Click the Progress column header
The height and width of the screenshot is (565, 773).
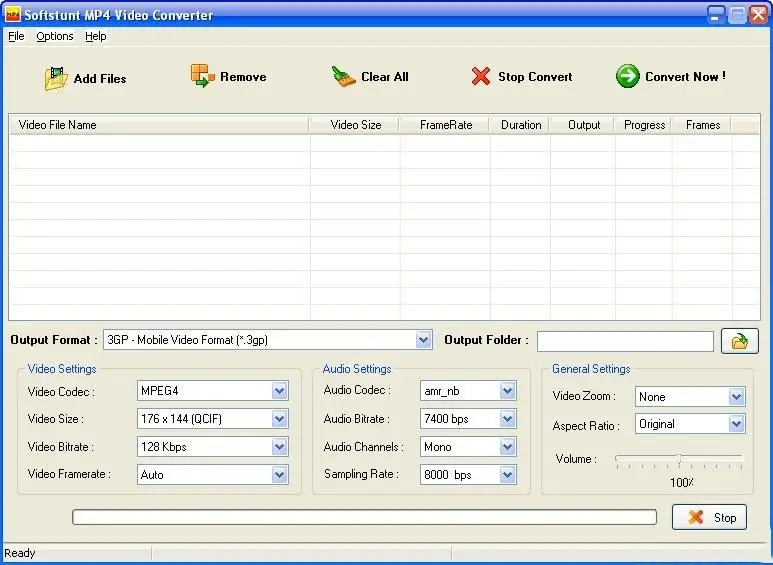click(643, 125)
